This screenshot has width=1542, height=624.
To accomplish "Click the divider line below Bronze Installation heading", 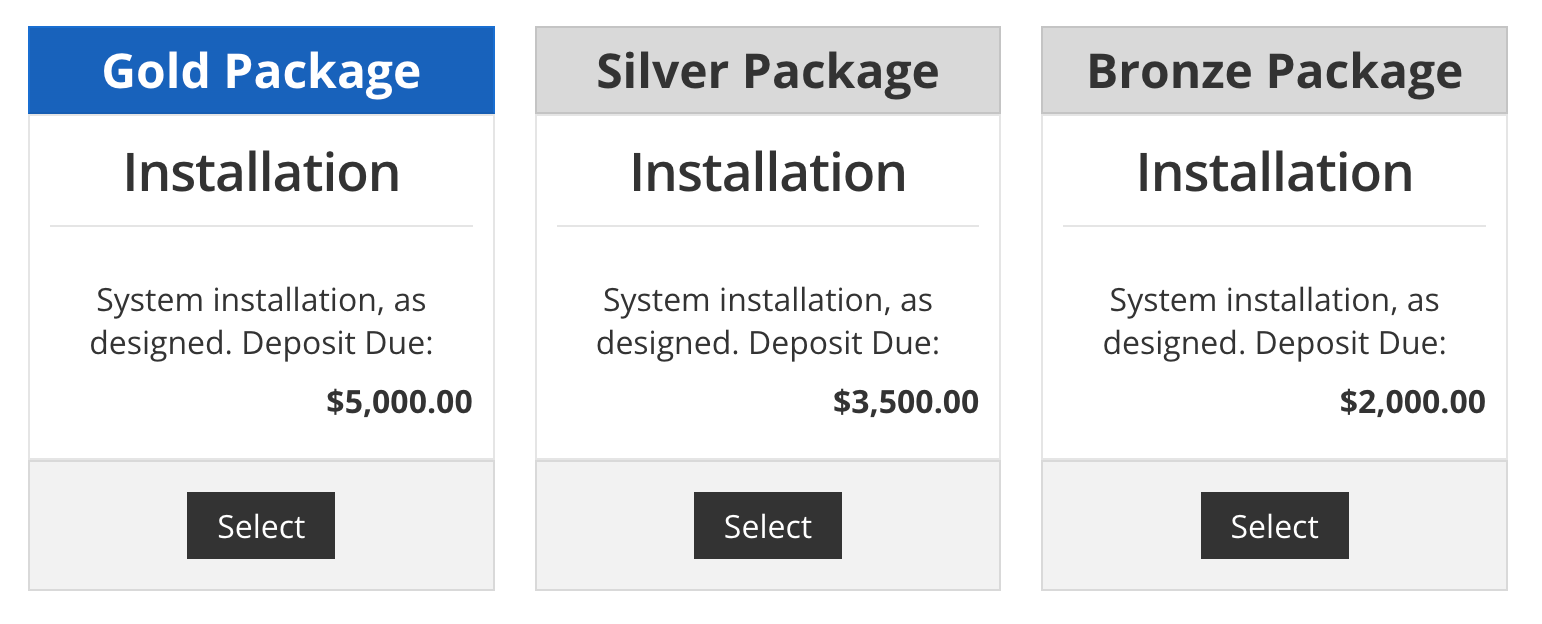I will [x=1274, y=227].
